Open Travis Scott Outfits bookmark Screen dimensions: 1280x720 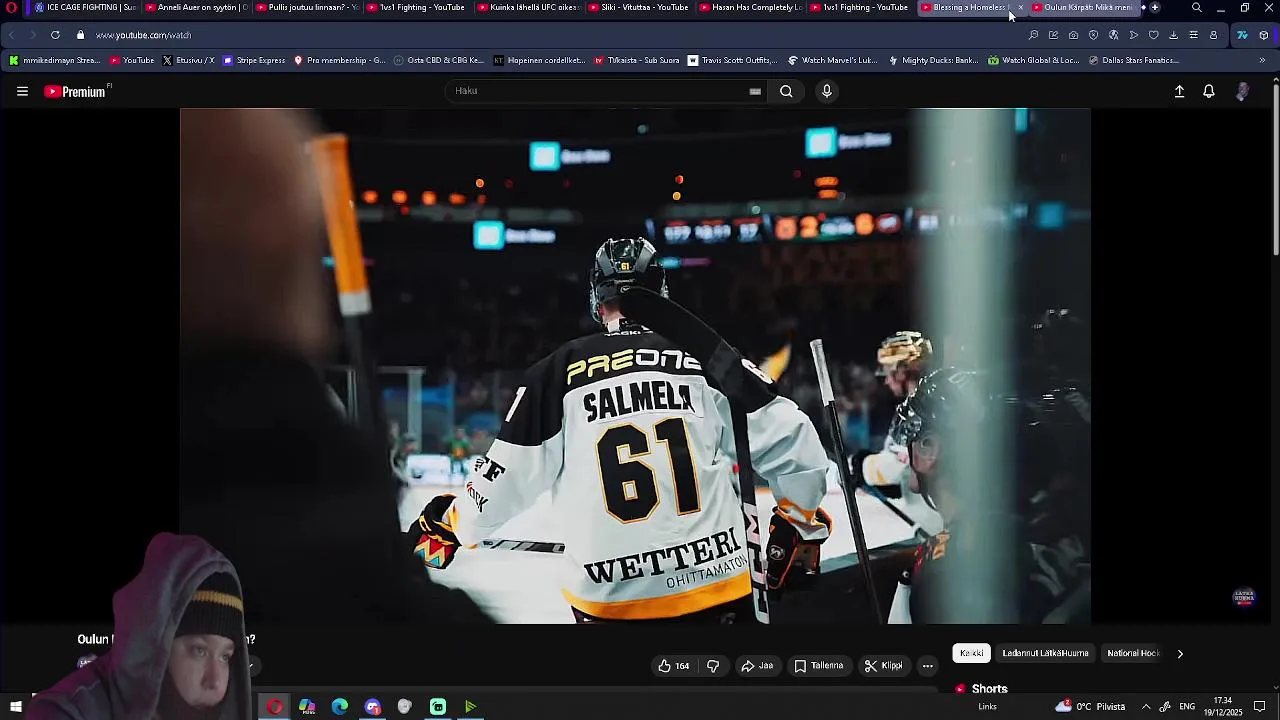click(732, 60)
